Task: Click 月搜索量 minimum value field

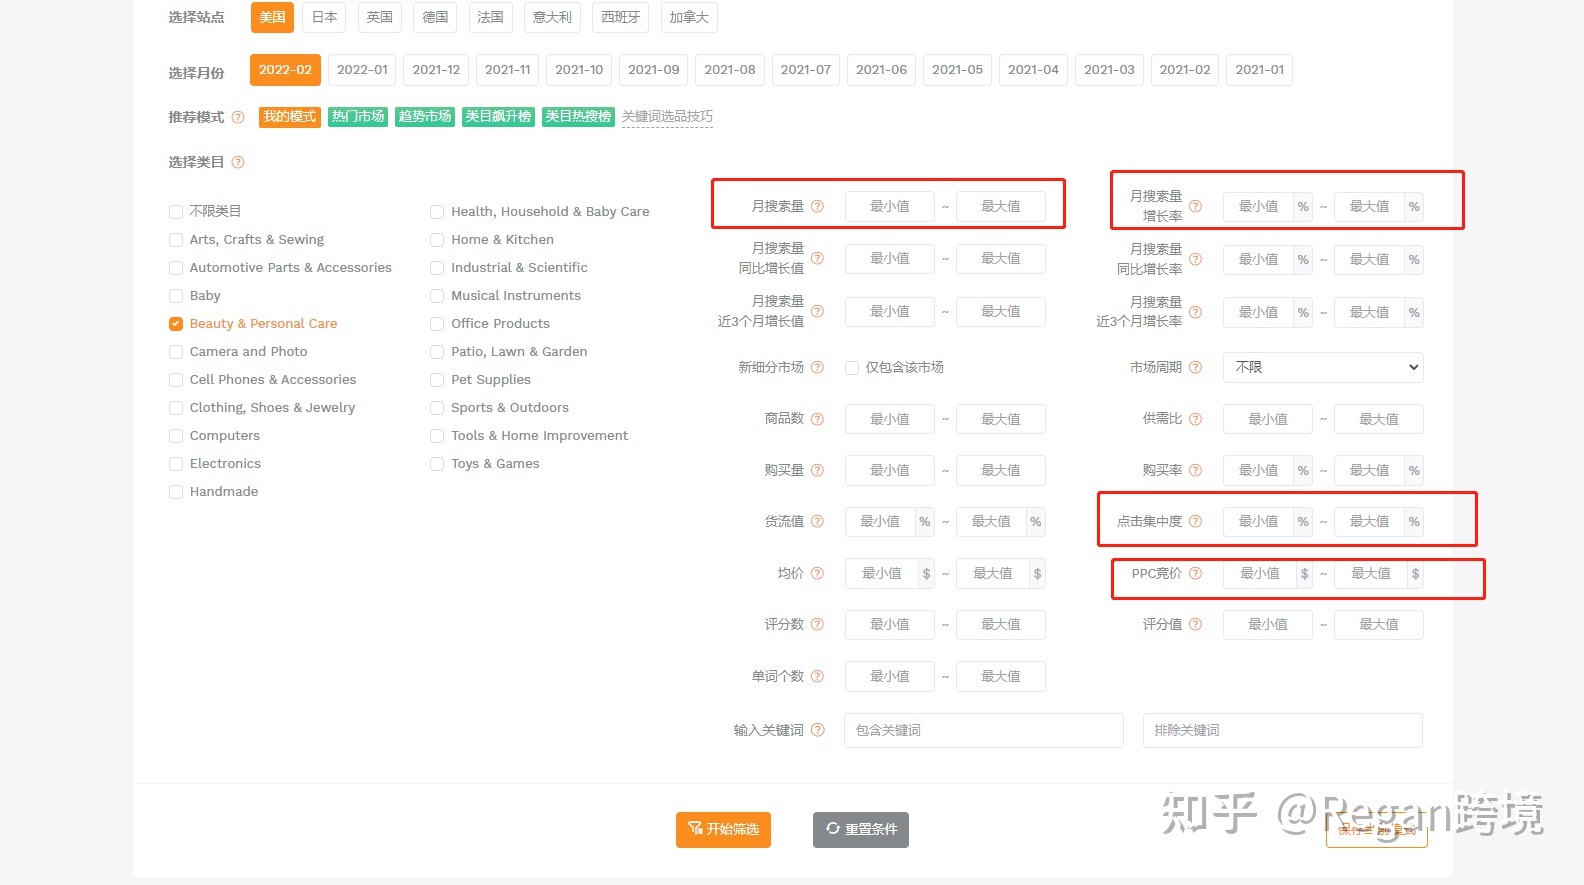Action: click(x=889, y=206)
